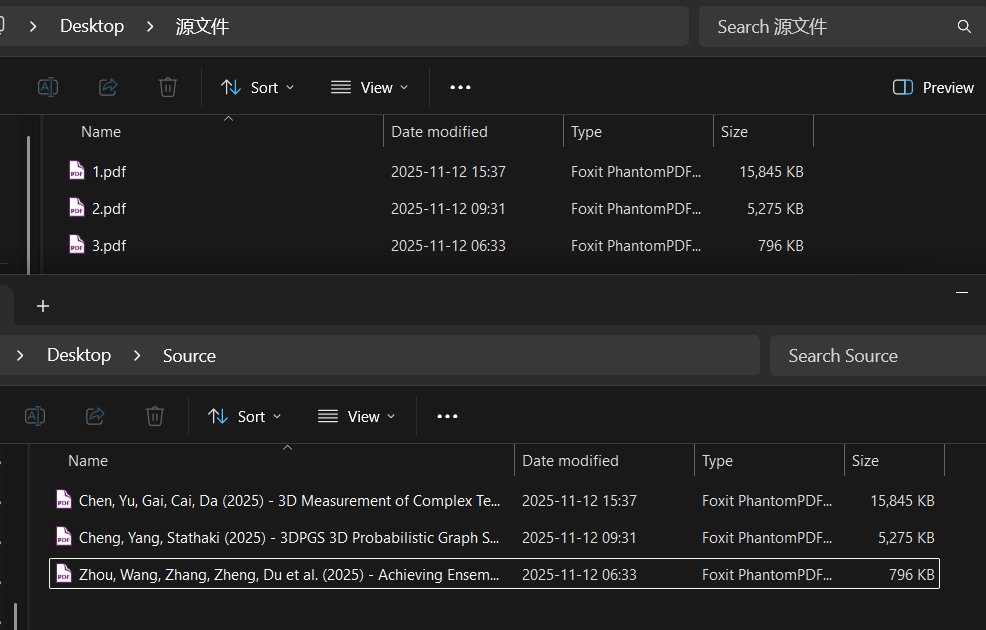The height and width of the screenshot is (630, 986).
Task: Click navigation pane scrollbar in 源文件 window
Action: (x=28, y=204)
